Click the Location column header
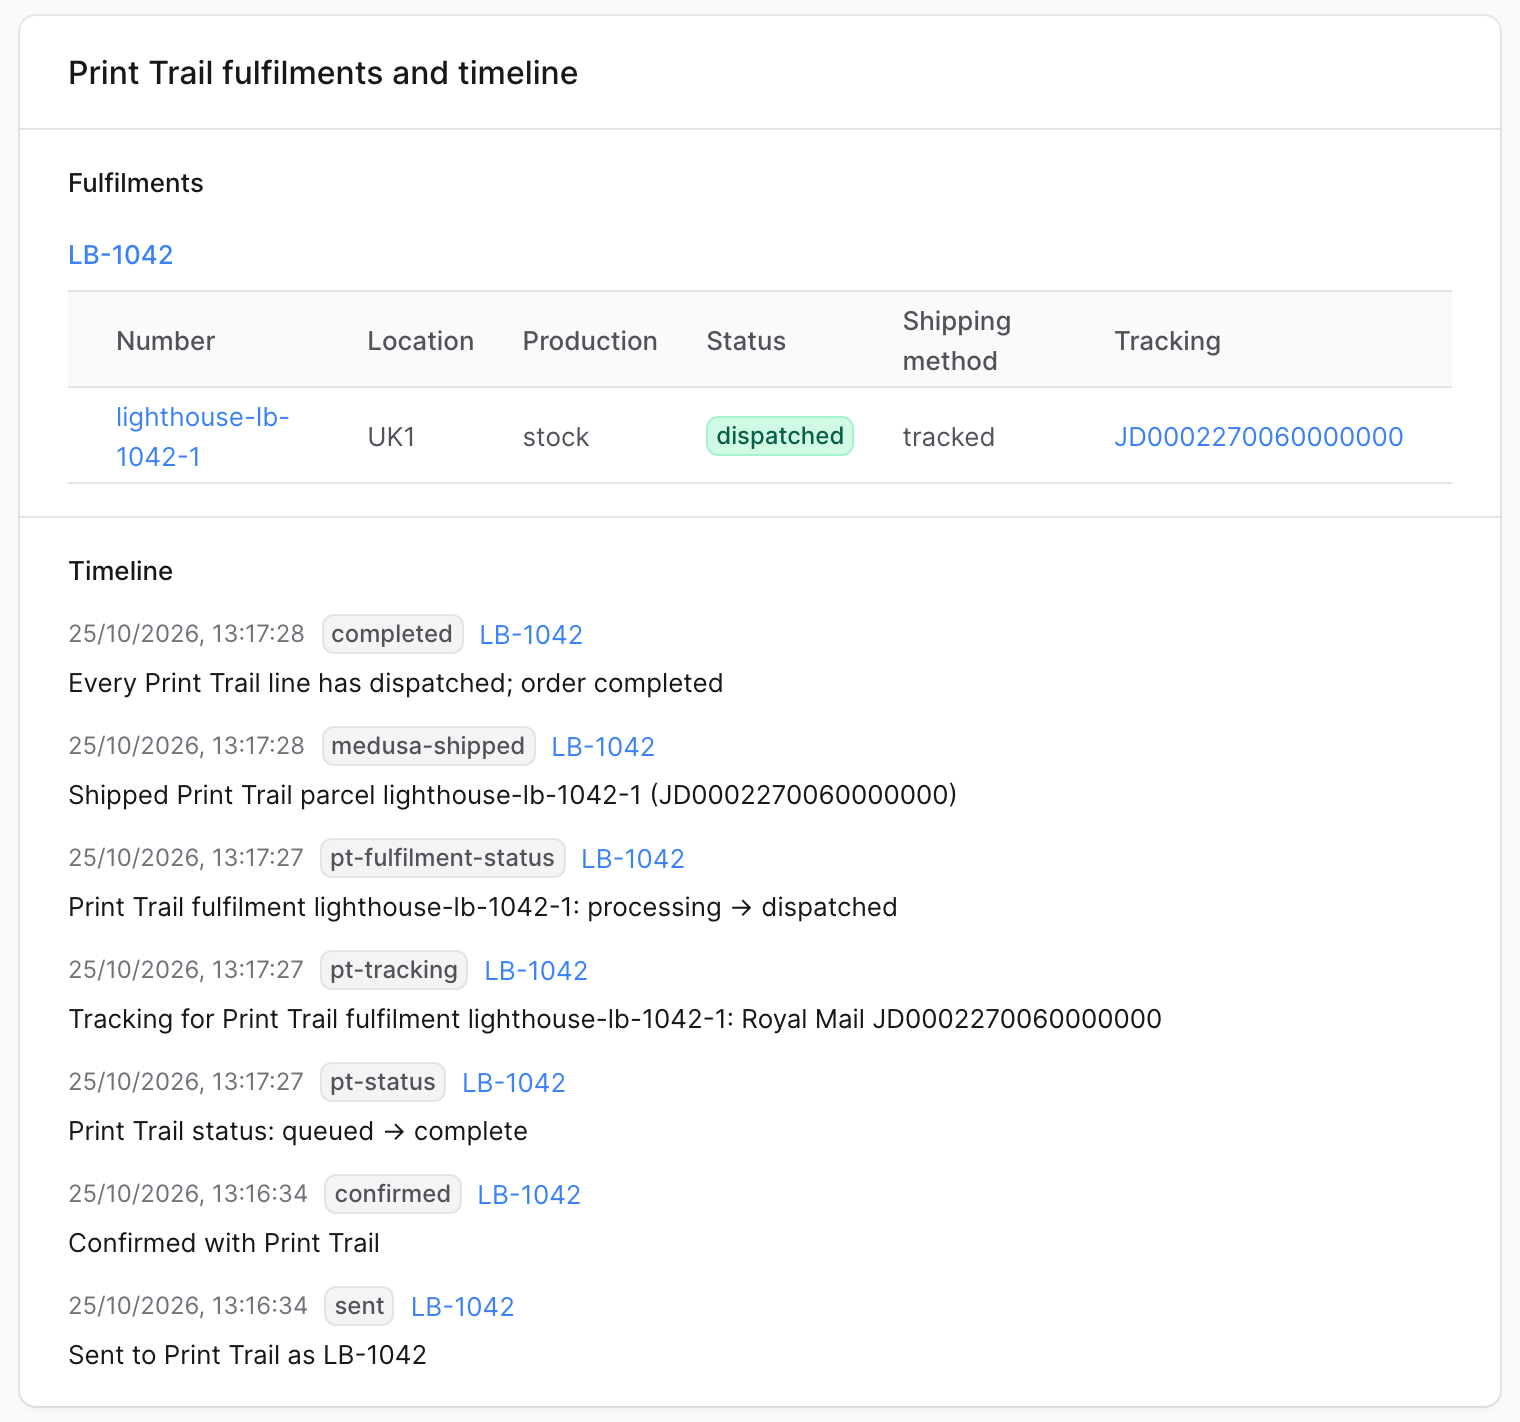Image resolution: width=1520 pixels, height=1422 pixels. click(421, 341)
